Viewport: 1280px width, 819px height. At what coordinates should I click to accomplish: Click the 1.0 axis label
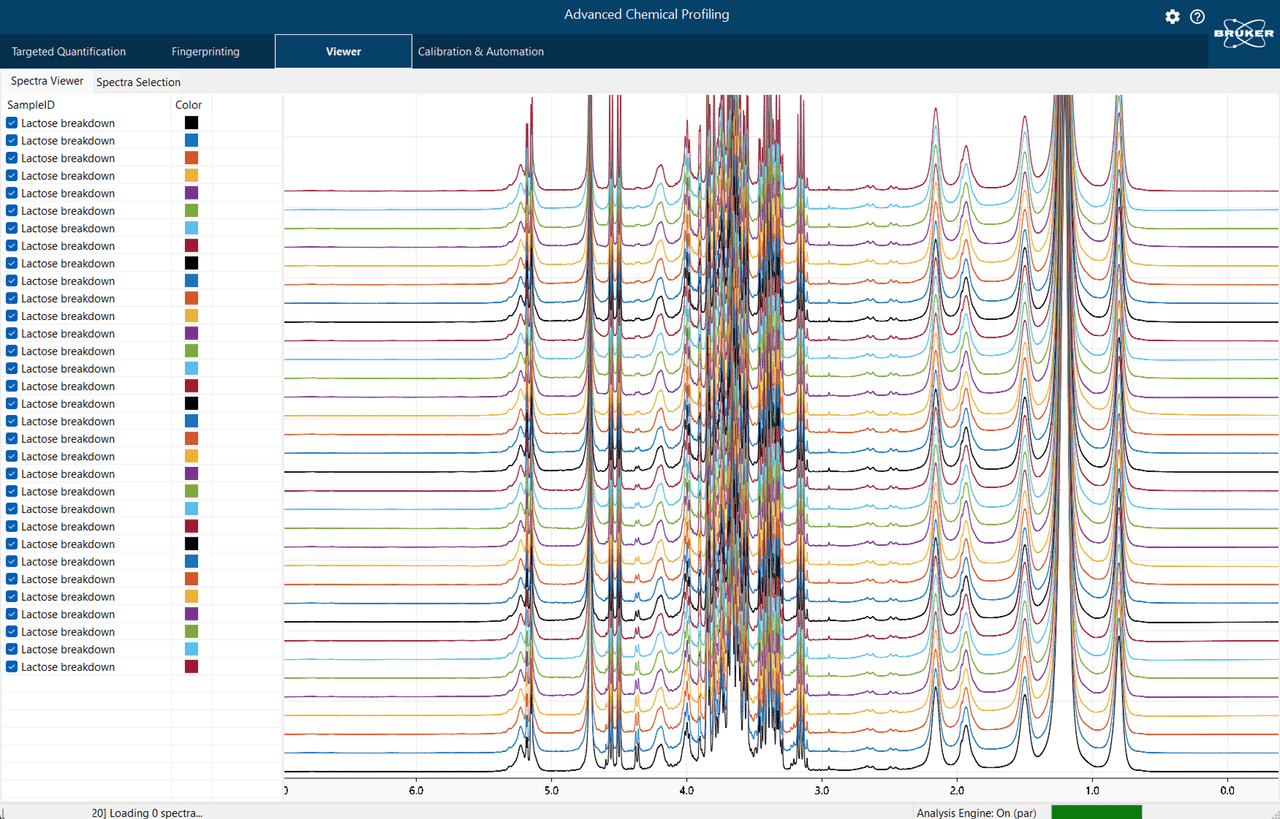(1092, 790)
